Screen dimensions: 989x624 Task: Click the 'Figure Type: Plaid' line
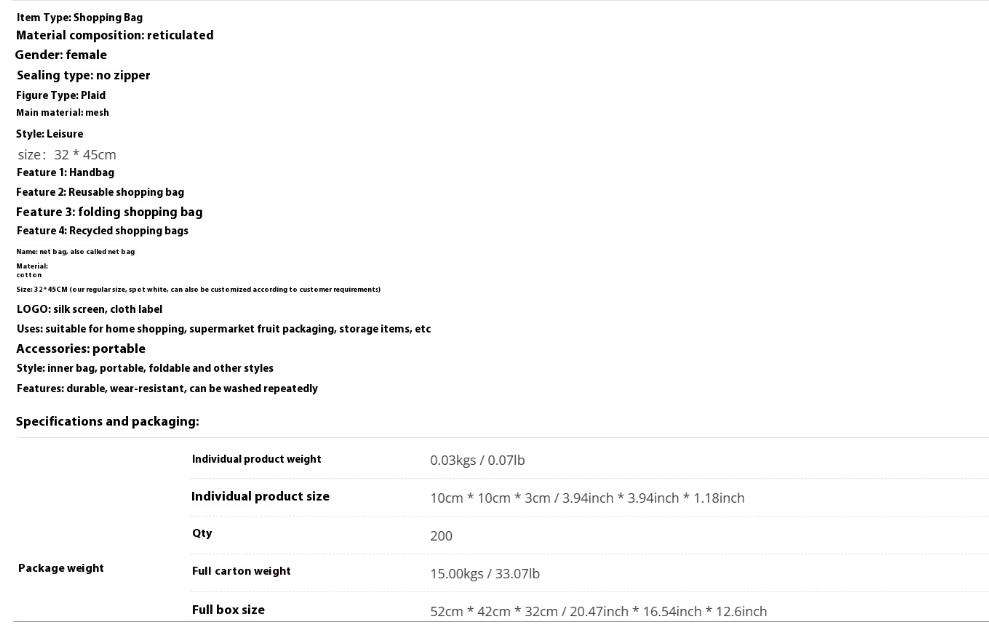pos(61,95)
